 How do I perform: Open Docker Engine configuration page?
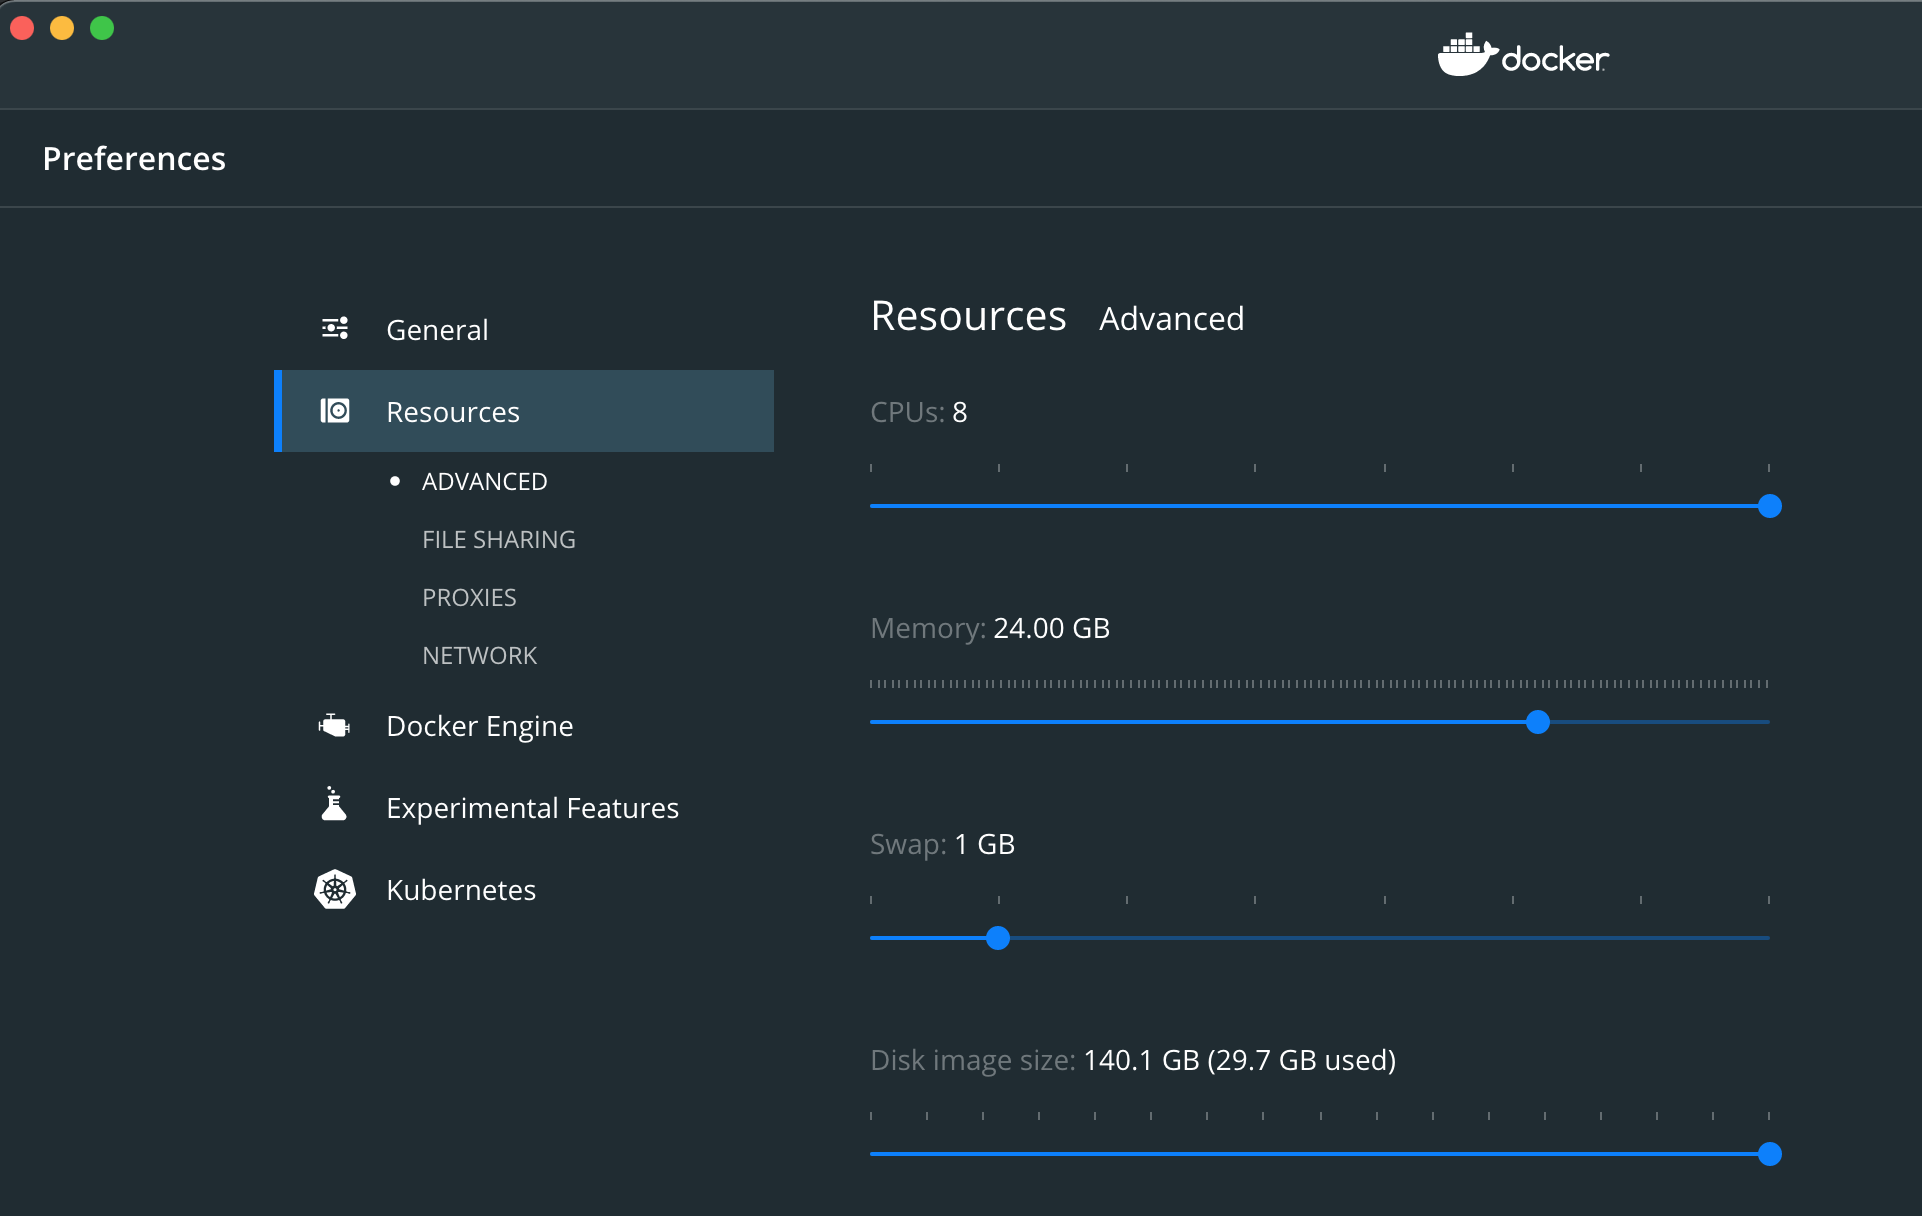(x=478, y=724)
